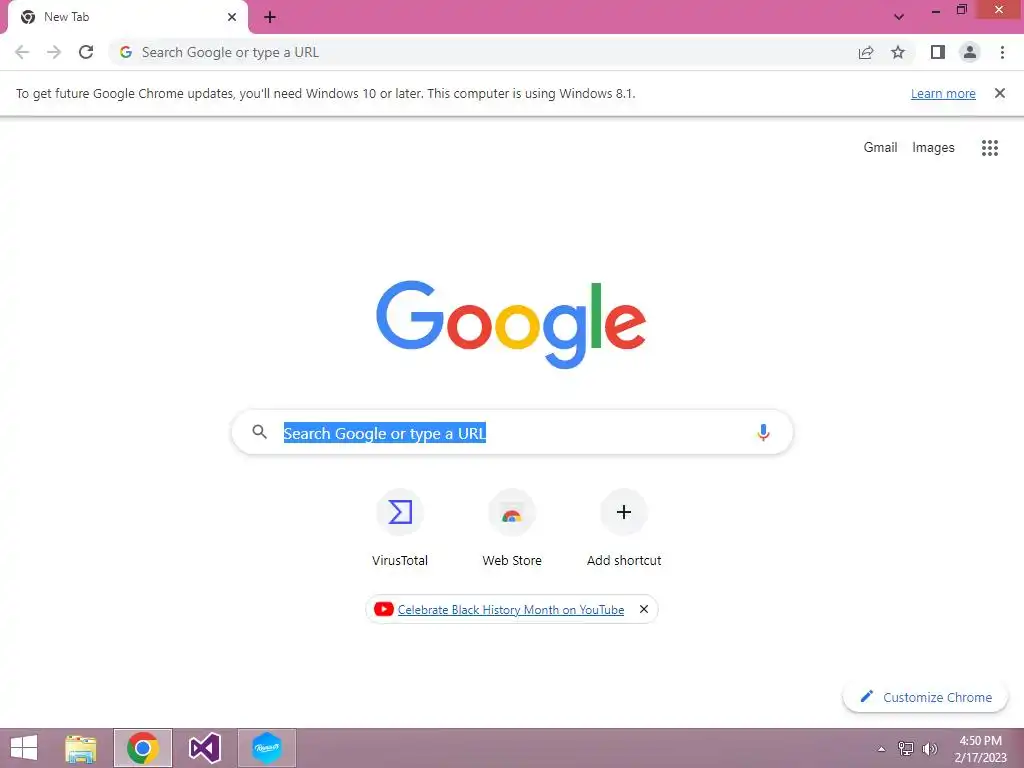Open a new tab with the plus button
This screenshot has height=768, width=1024.
pos(270,17)
